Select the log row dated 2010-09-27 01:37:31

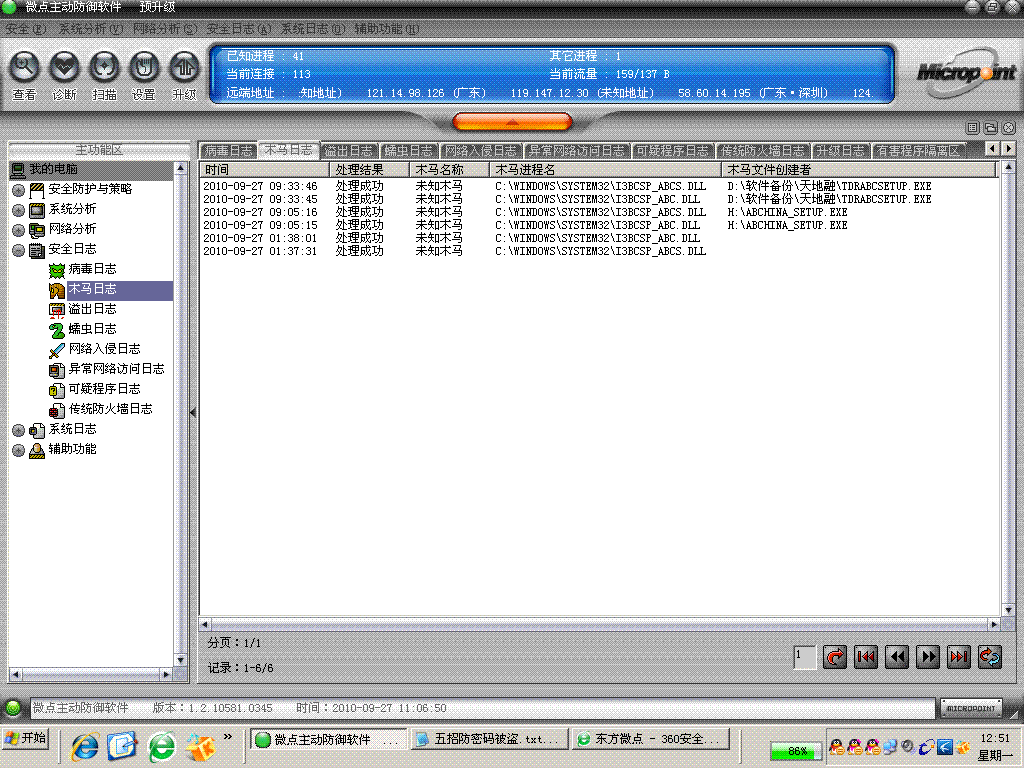point(455,251)
